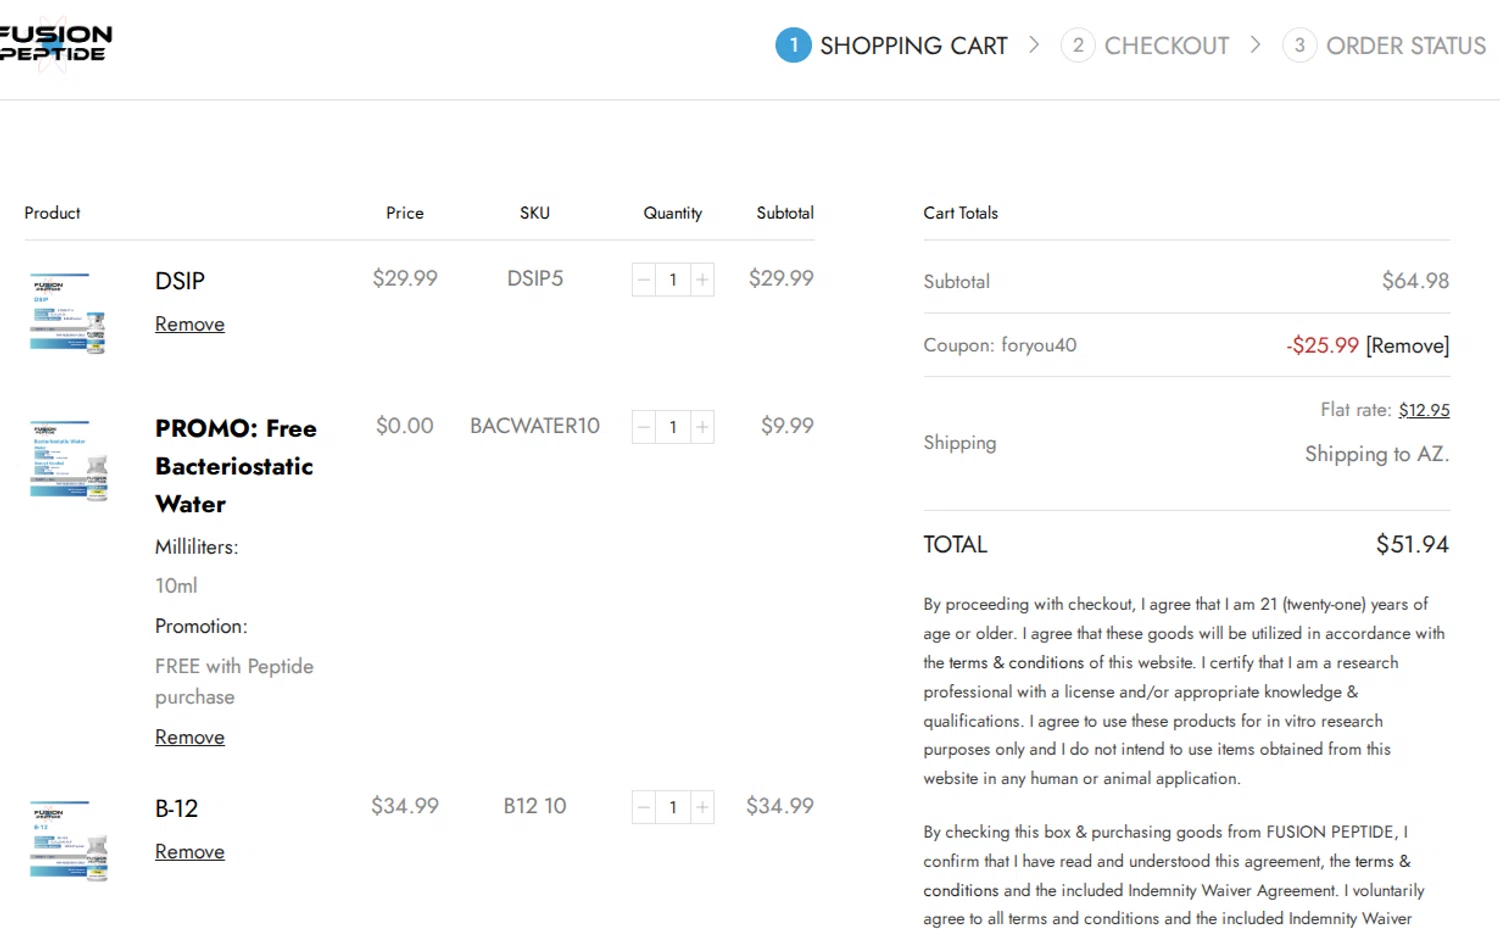Click the DSIP quantity input field
This screenshot has height=929, width=1500.
coord(673,280)
